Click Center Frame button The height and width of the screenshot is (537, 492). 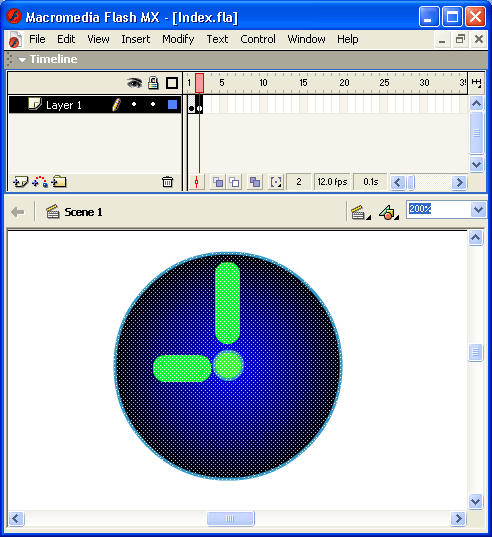pyautogui.click(x=197, y=182)
